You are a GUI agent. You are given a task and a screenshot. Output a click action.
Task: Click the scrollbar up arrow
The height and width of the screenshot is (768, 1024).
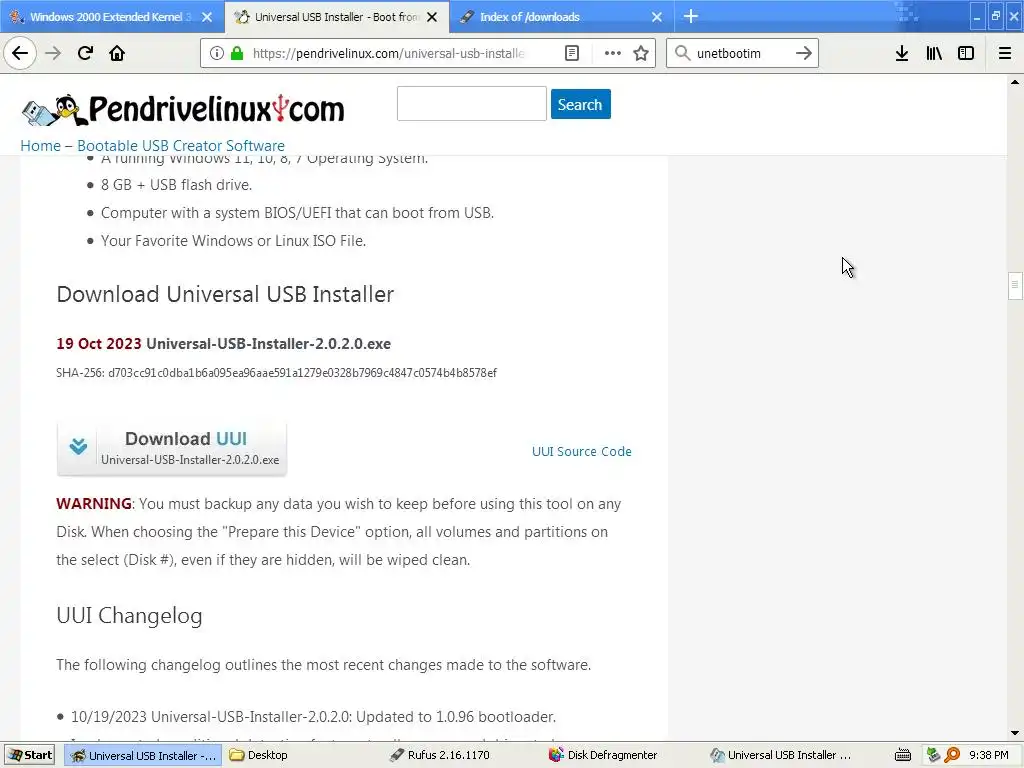[1014, 82]
